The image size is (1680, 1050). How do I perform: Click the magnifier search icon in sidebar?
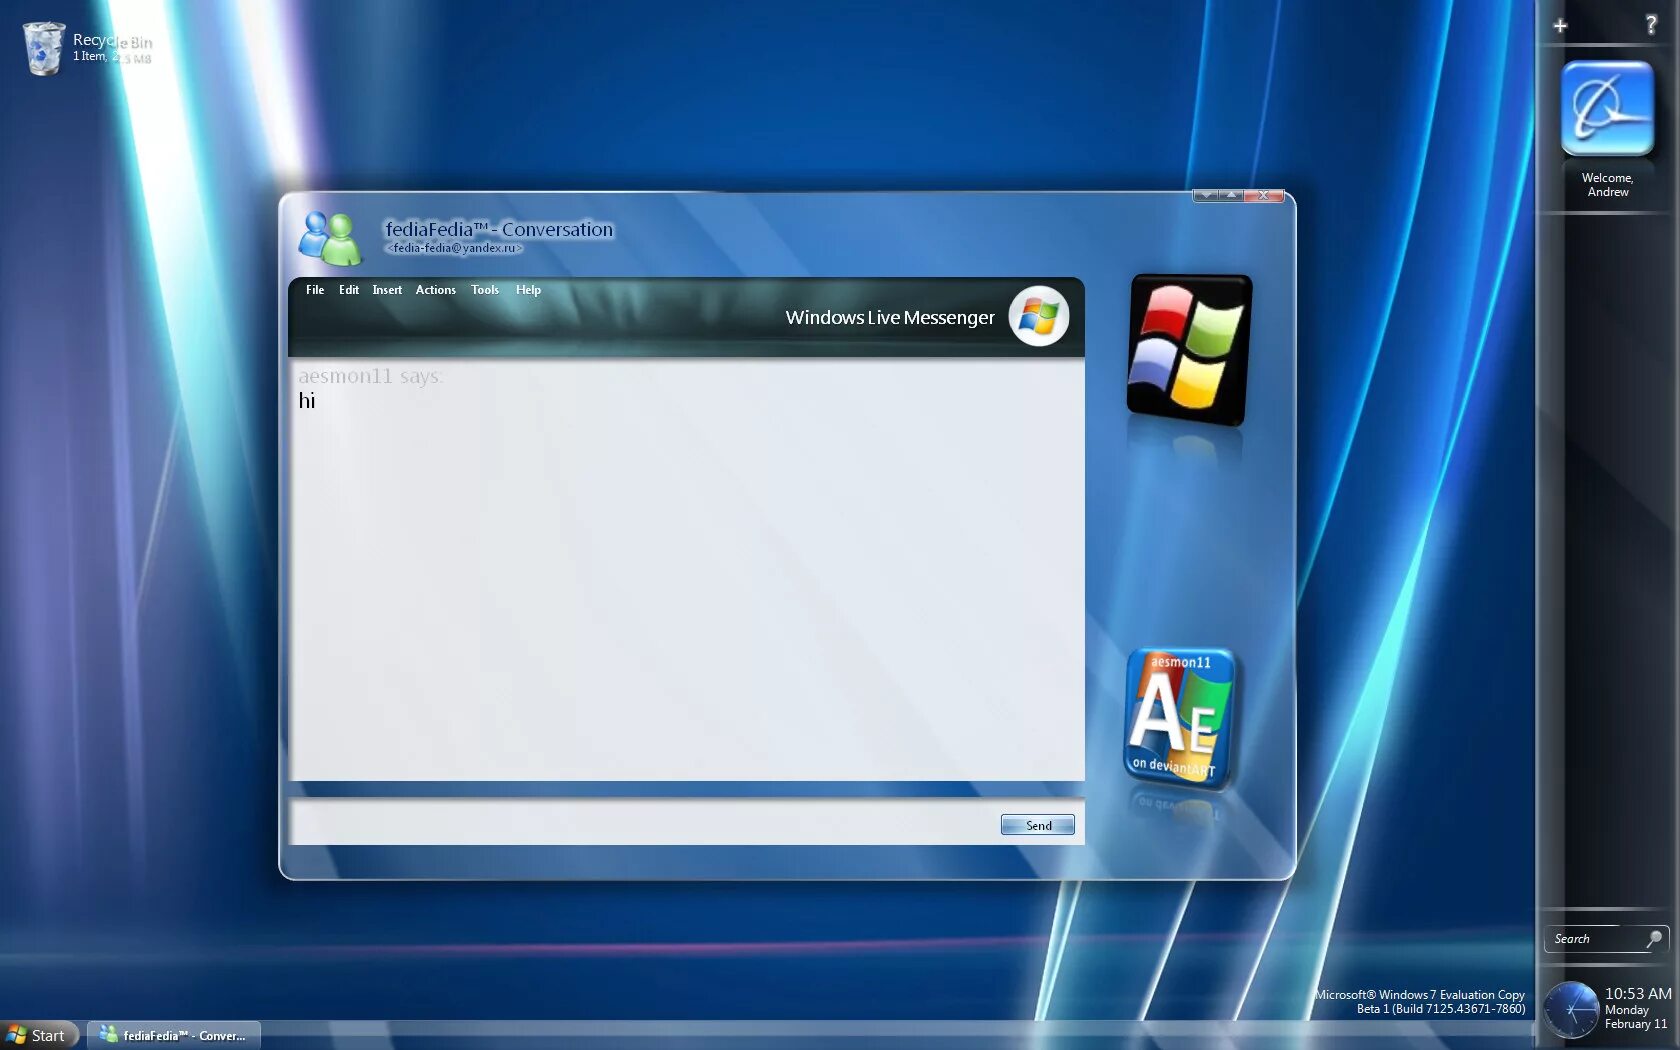pyautogui.click(x=1655, y=938)
